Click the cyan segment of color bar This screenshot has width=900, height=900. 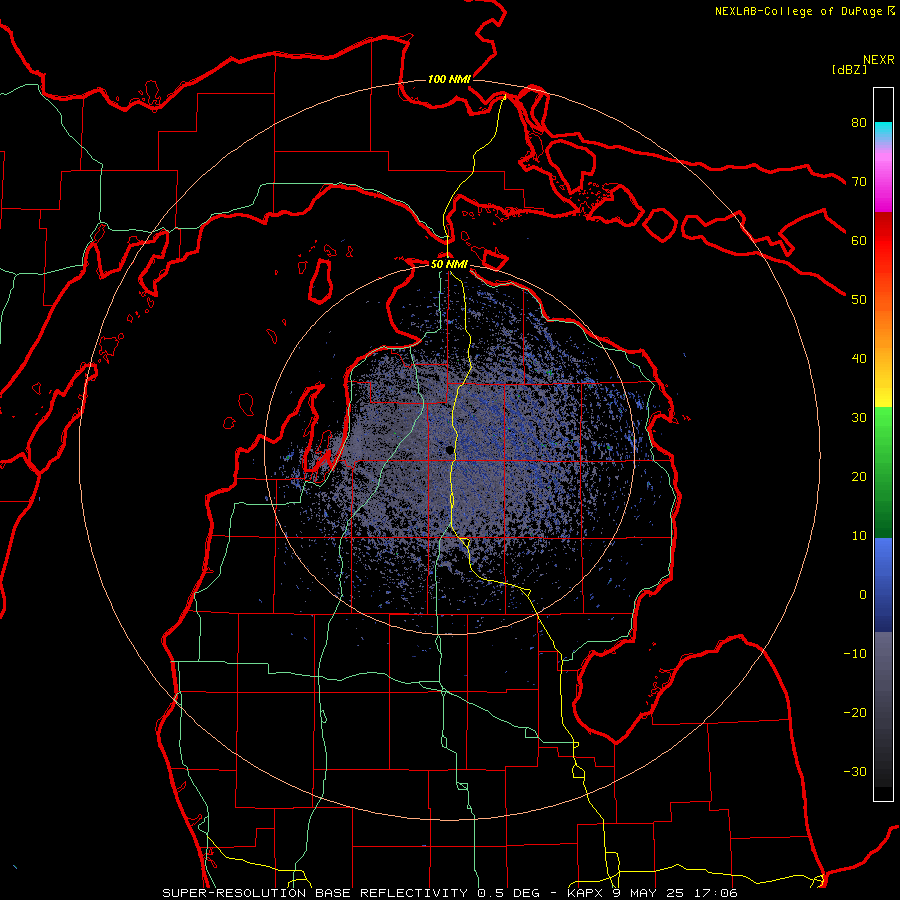883,132
